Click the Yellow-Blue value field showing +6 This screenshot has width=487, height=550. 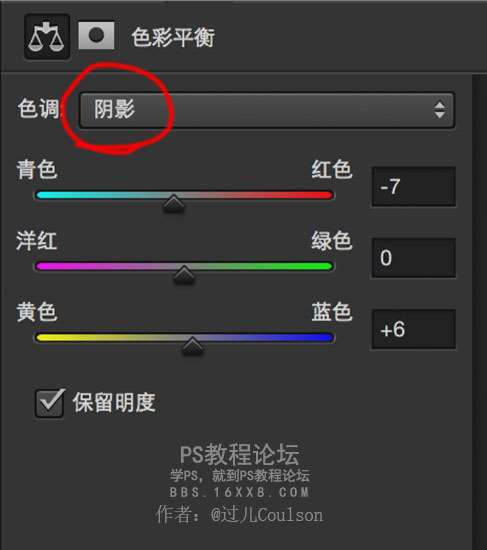coord(414,329)
